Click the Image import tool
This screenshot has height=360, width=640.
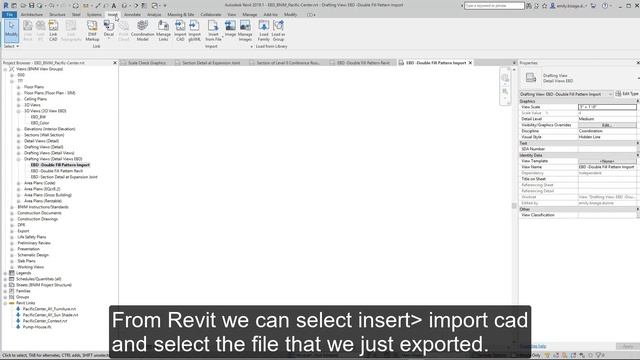click(x=230, y=29)
